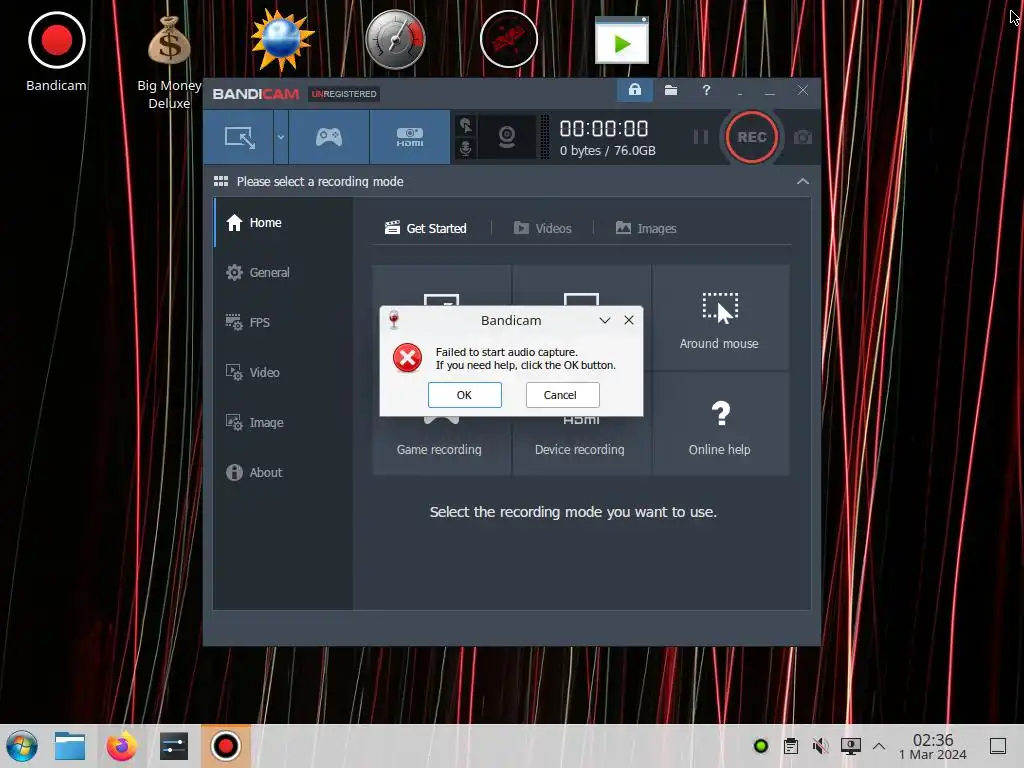Click the wine glass icon in dialog titlebar

point(394,319)
